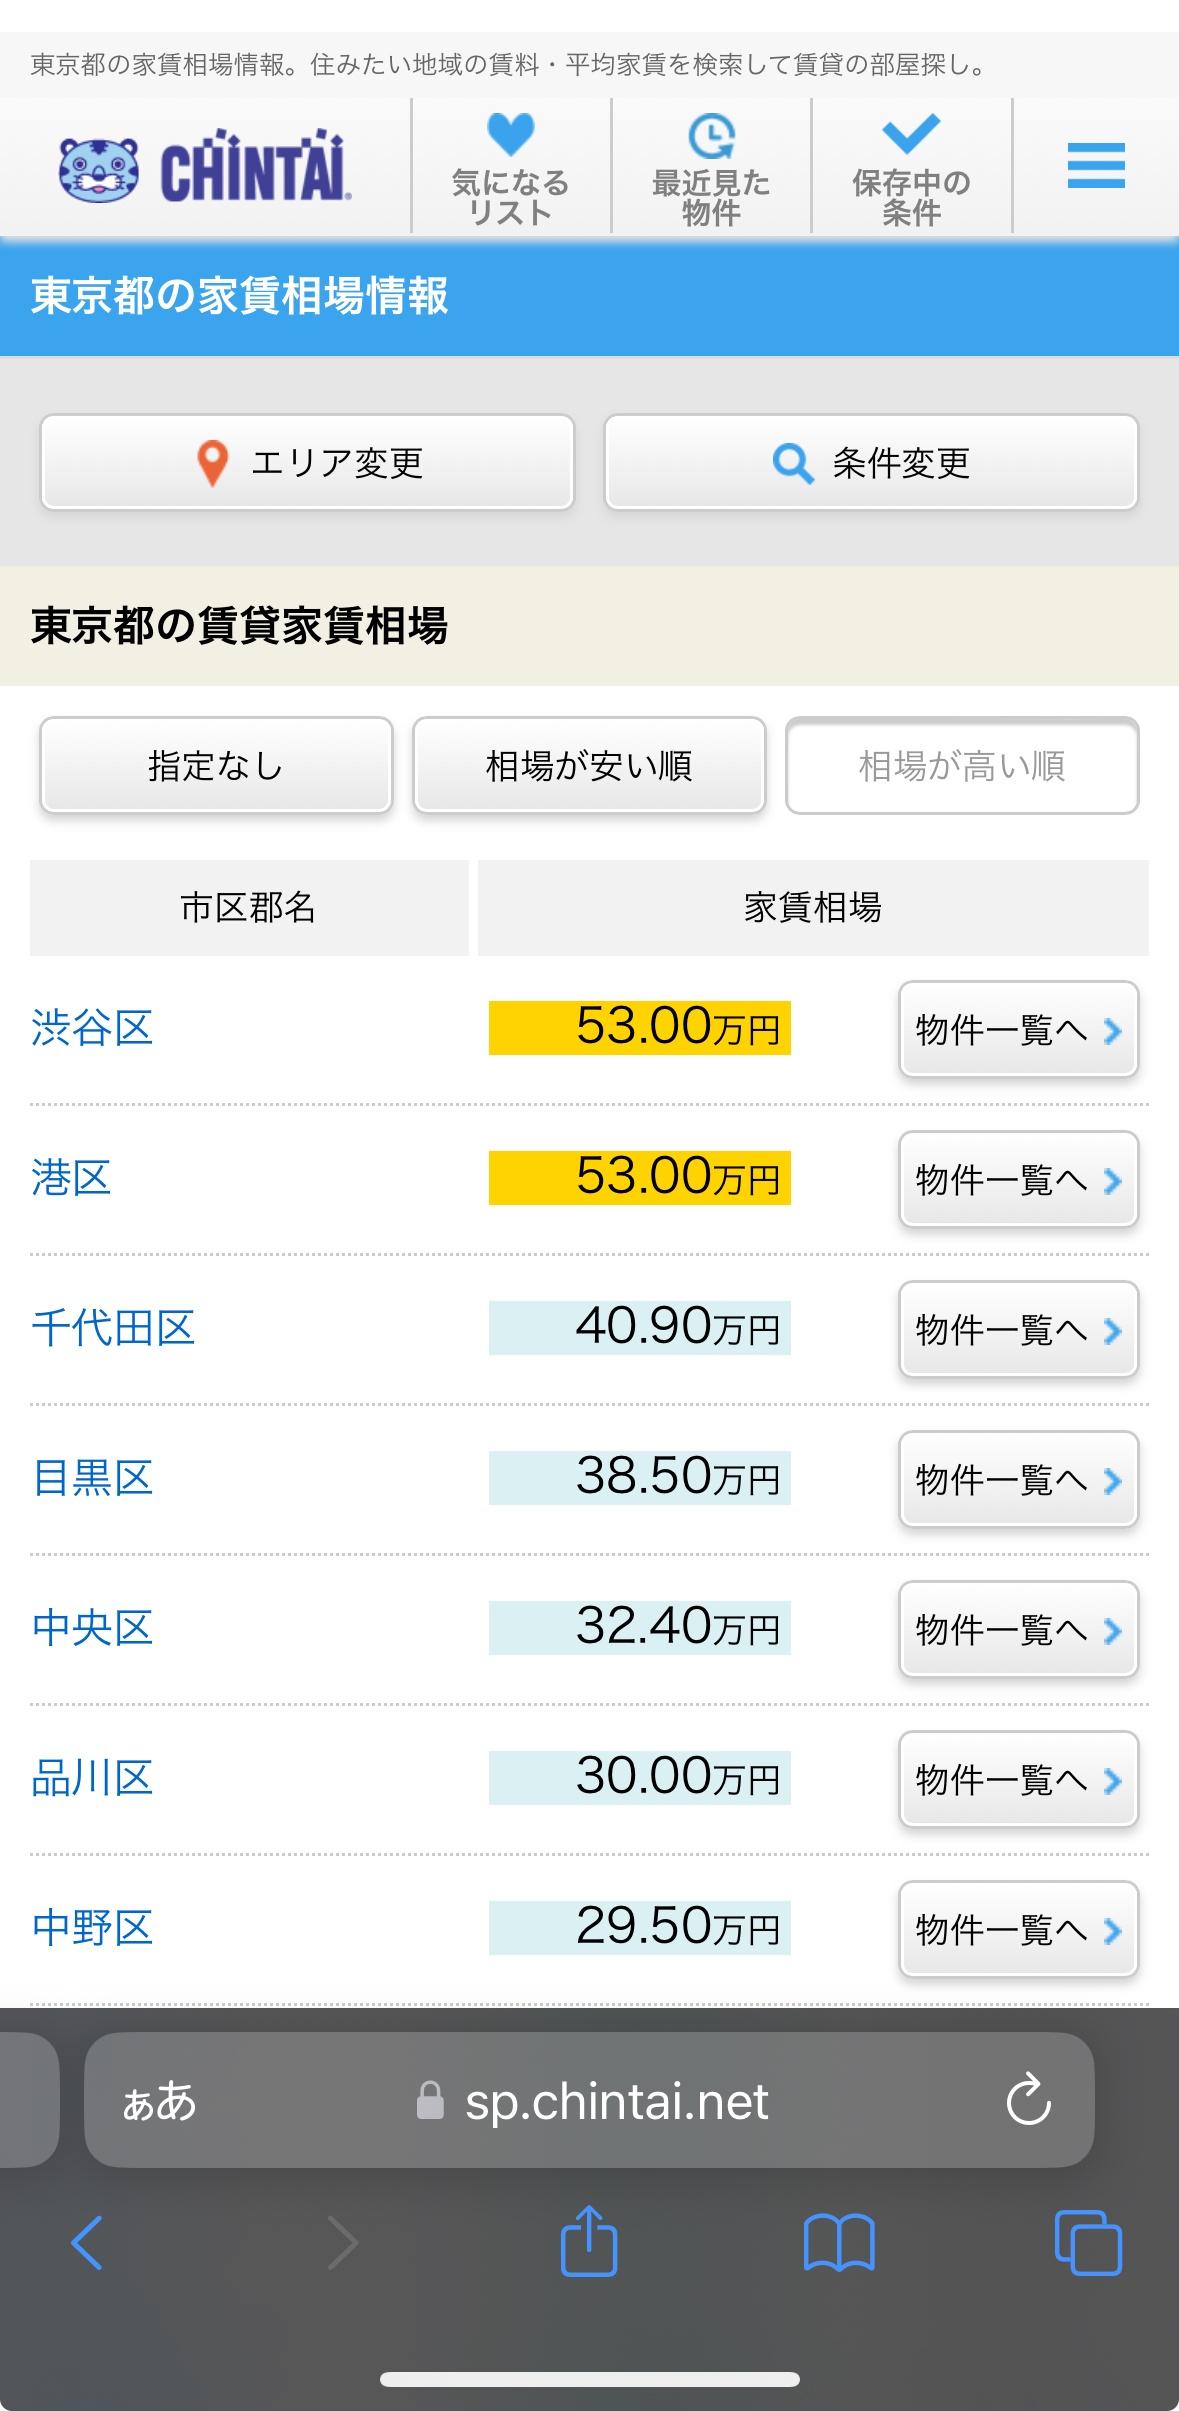Open Safari bookmarks book icon

click(x=839, y=2242)
